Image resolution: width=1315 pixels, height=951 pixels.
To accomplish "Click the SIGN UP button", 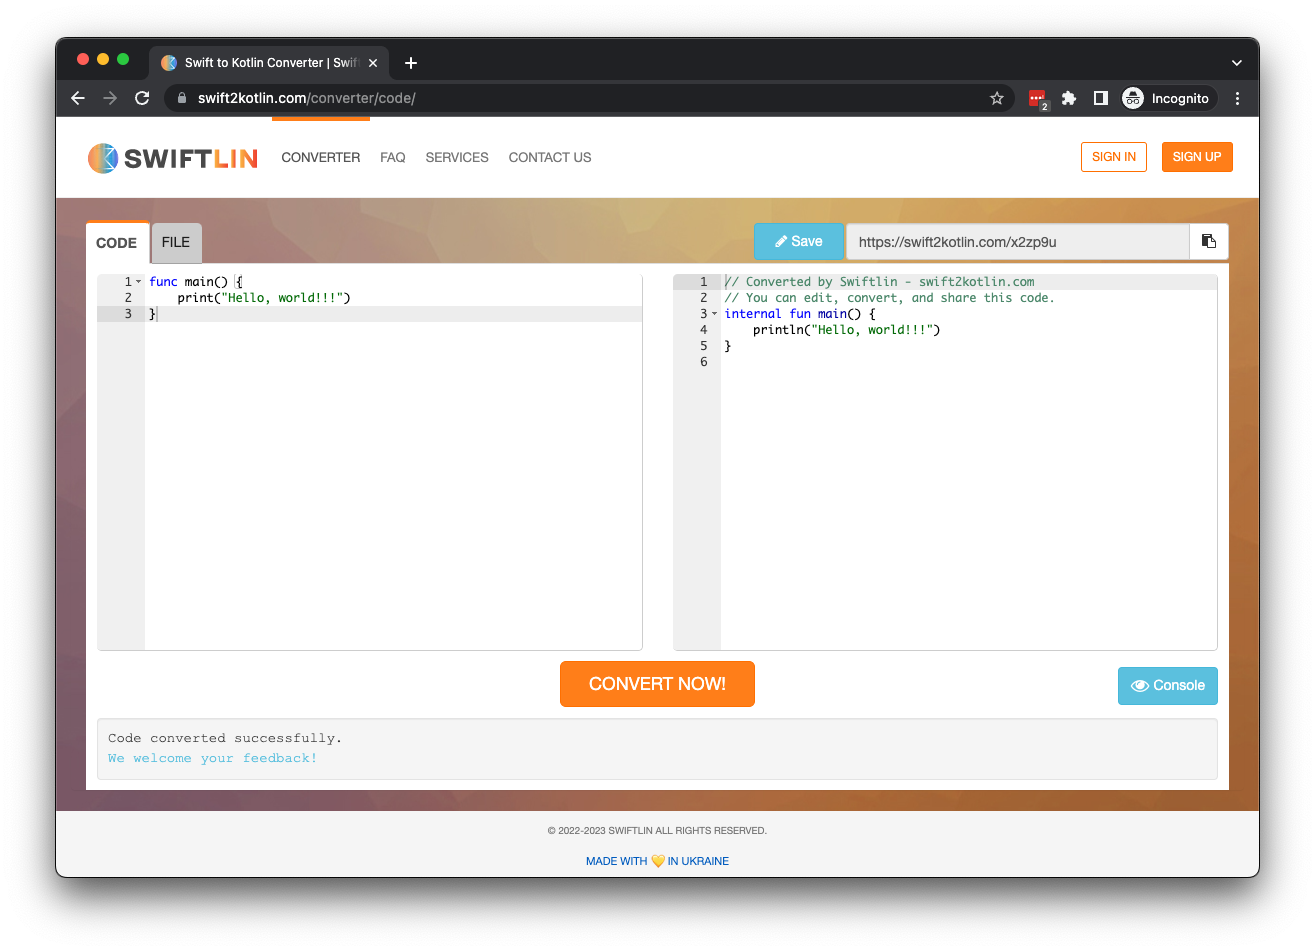I will coord(1197,157).
